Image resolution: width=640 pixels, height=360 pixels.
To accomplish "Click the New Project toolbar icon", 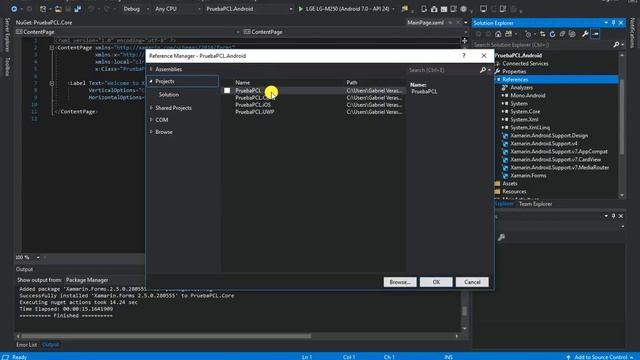I will click(x=43, y=9).
